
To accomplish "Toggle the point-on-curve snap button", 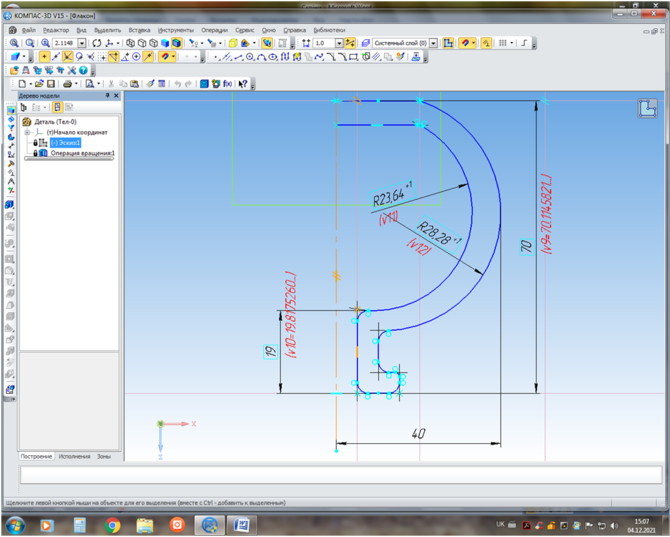I will click(148, 57).
